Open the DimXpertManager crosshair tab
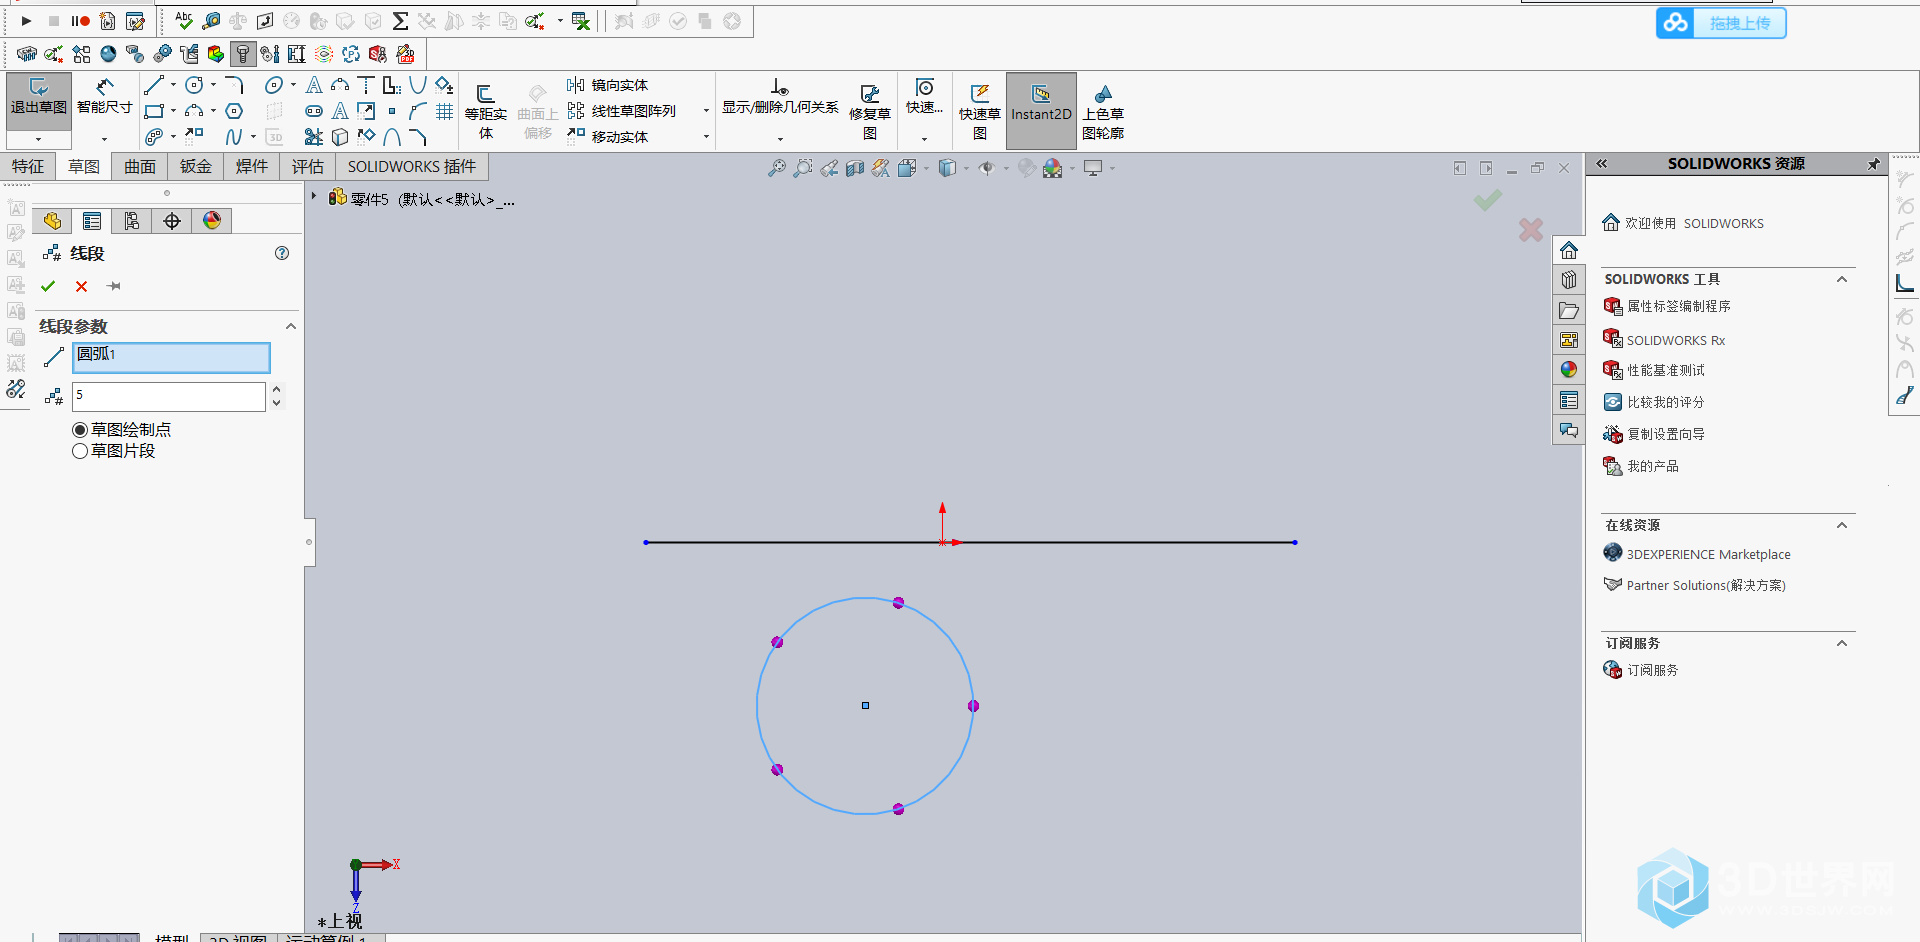This screenshot has width=1920, height=942. point(172,221)
